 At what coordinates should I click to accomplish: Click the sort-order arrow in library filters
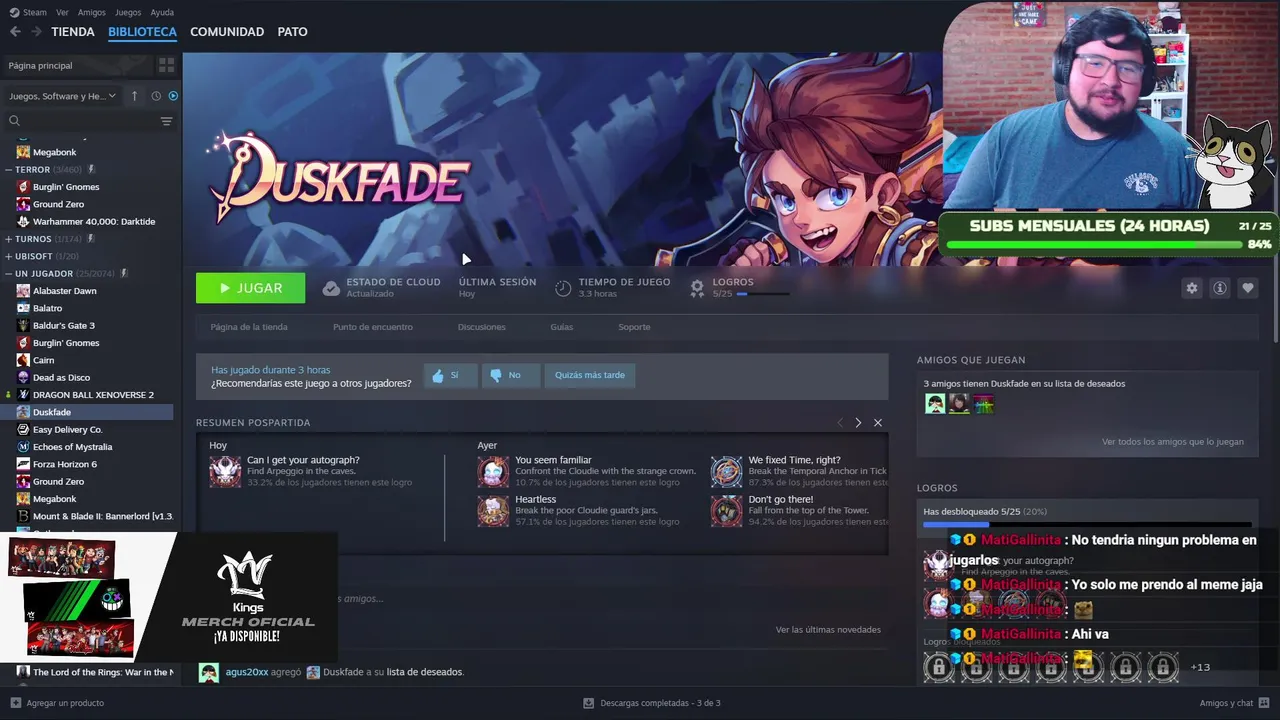pos(134,96)
